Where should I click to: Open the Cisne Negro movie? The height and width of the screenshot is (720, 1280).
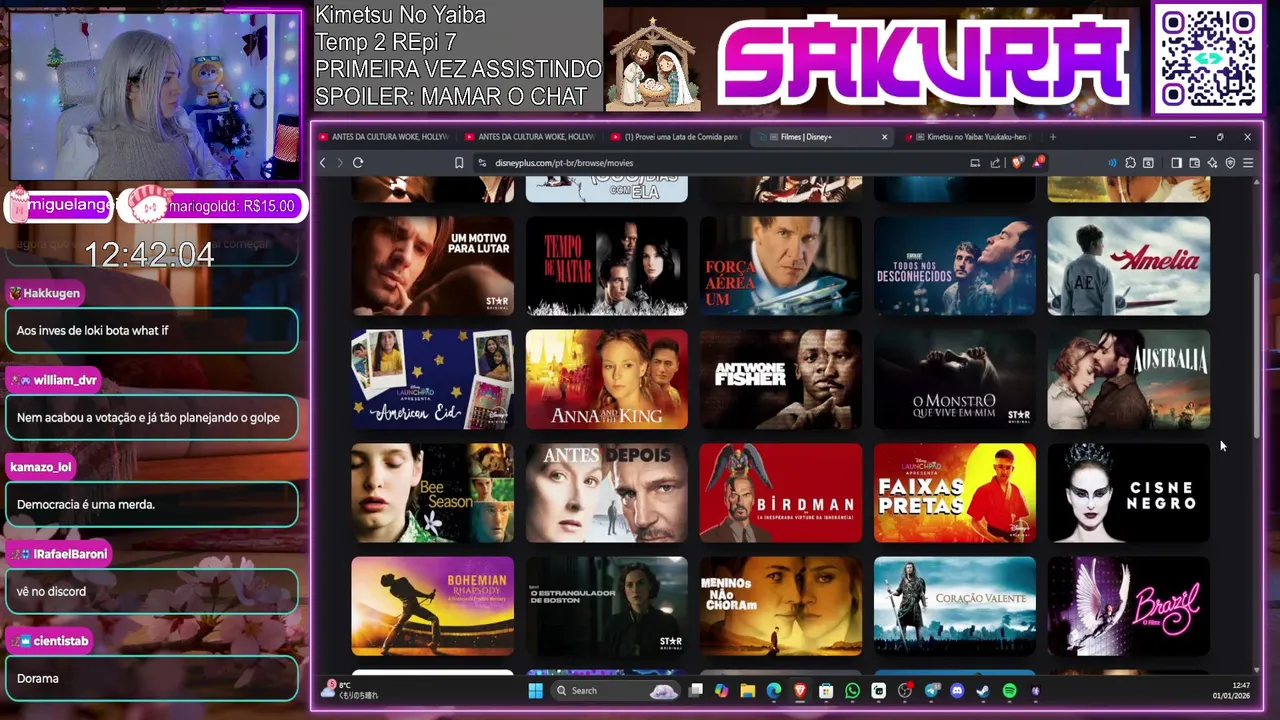coord(1129,493)
